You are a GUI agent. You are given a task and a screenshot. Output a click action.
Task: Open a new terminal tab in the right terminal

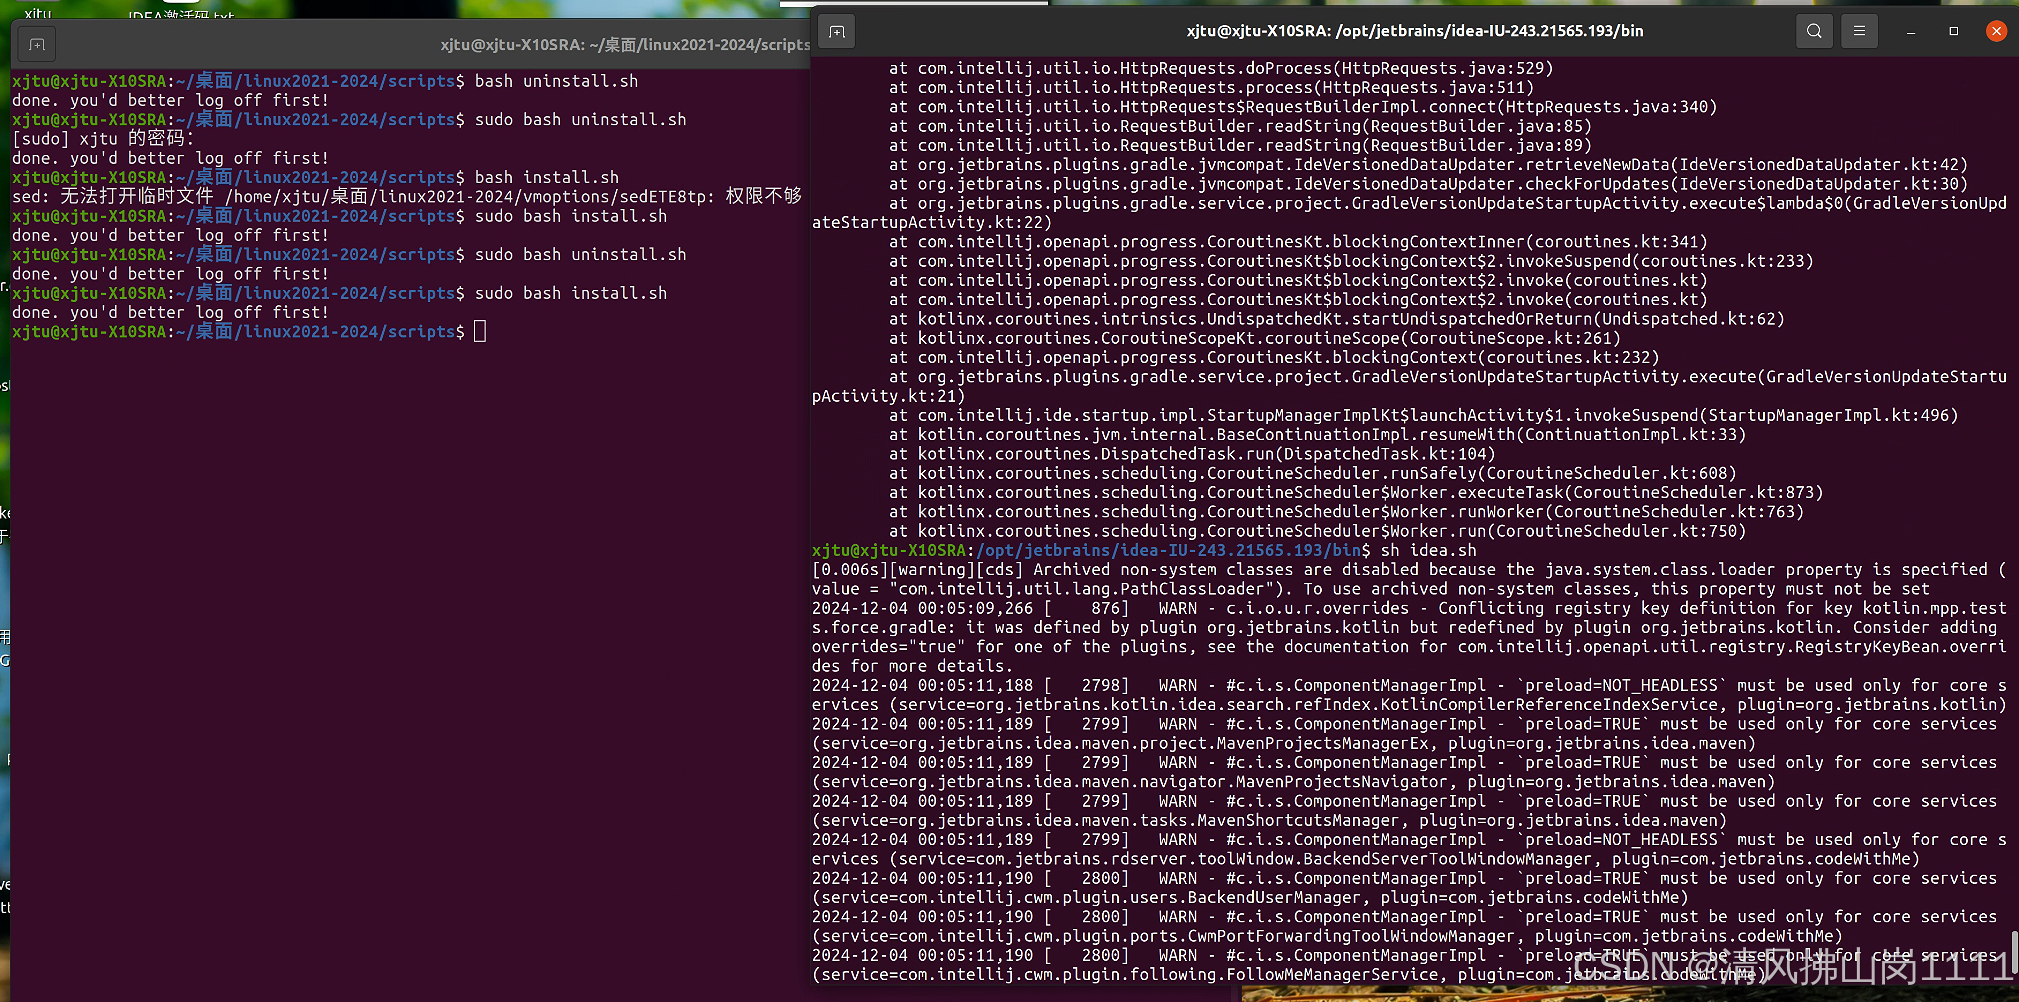point(837,31)
